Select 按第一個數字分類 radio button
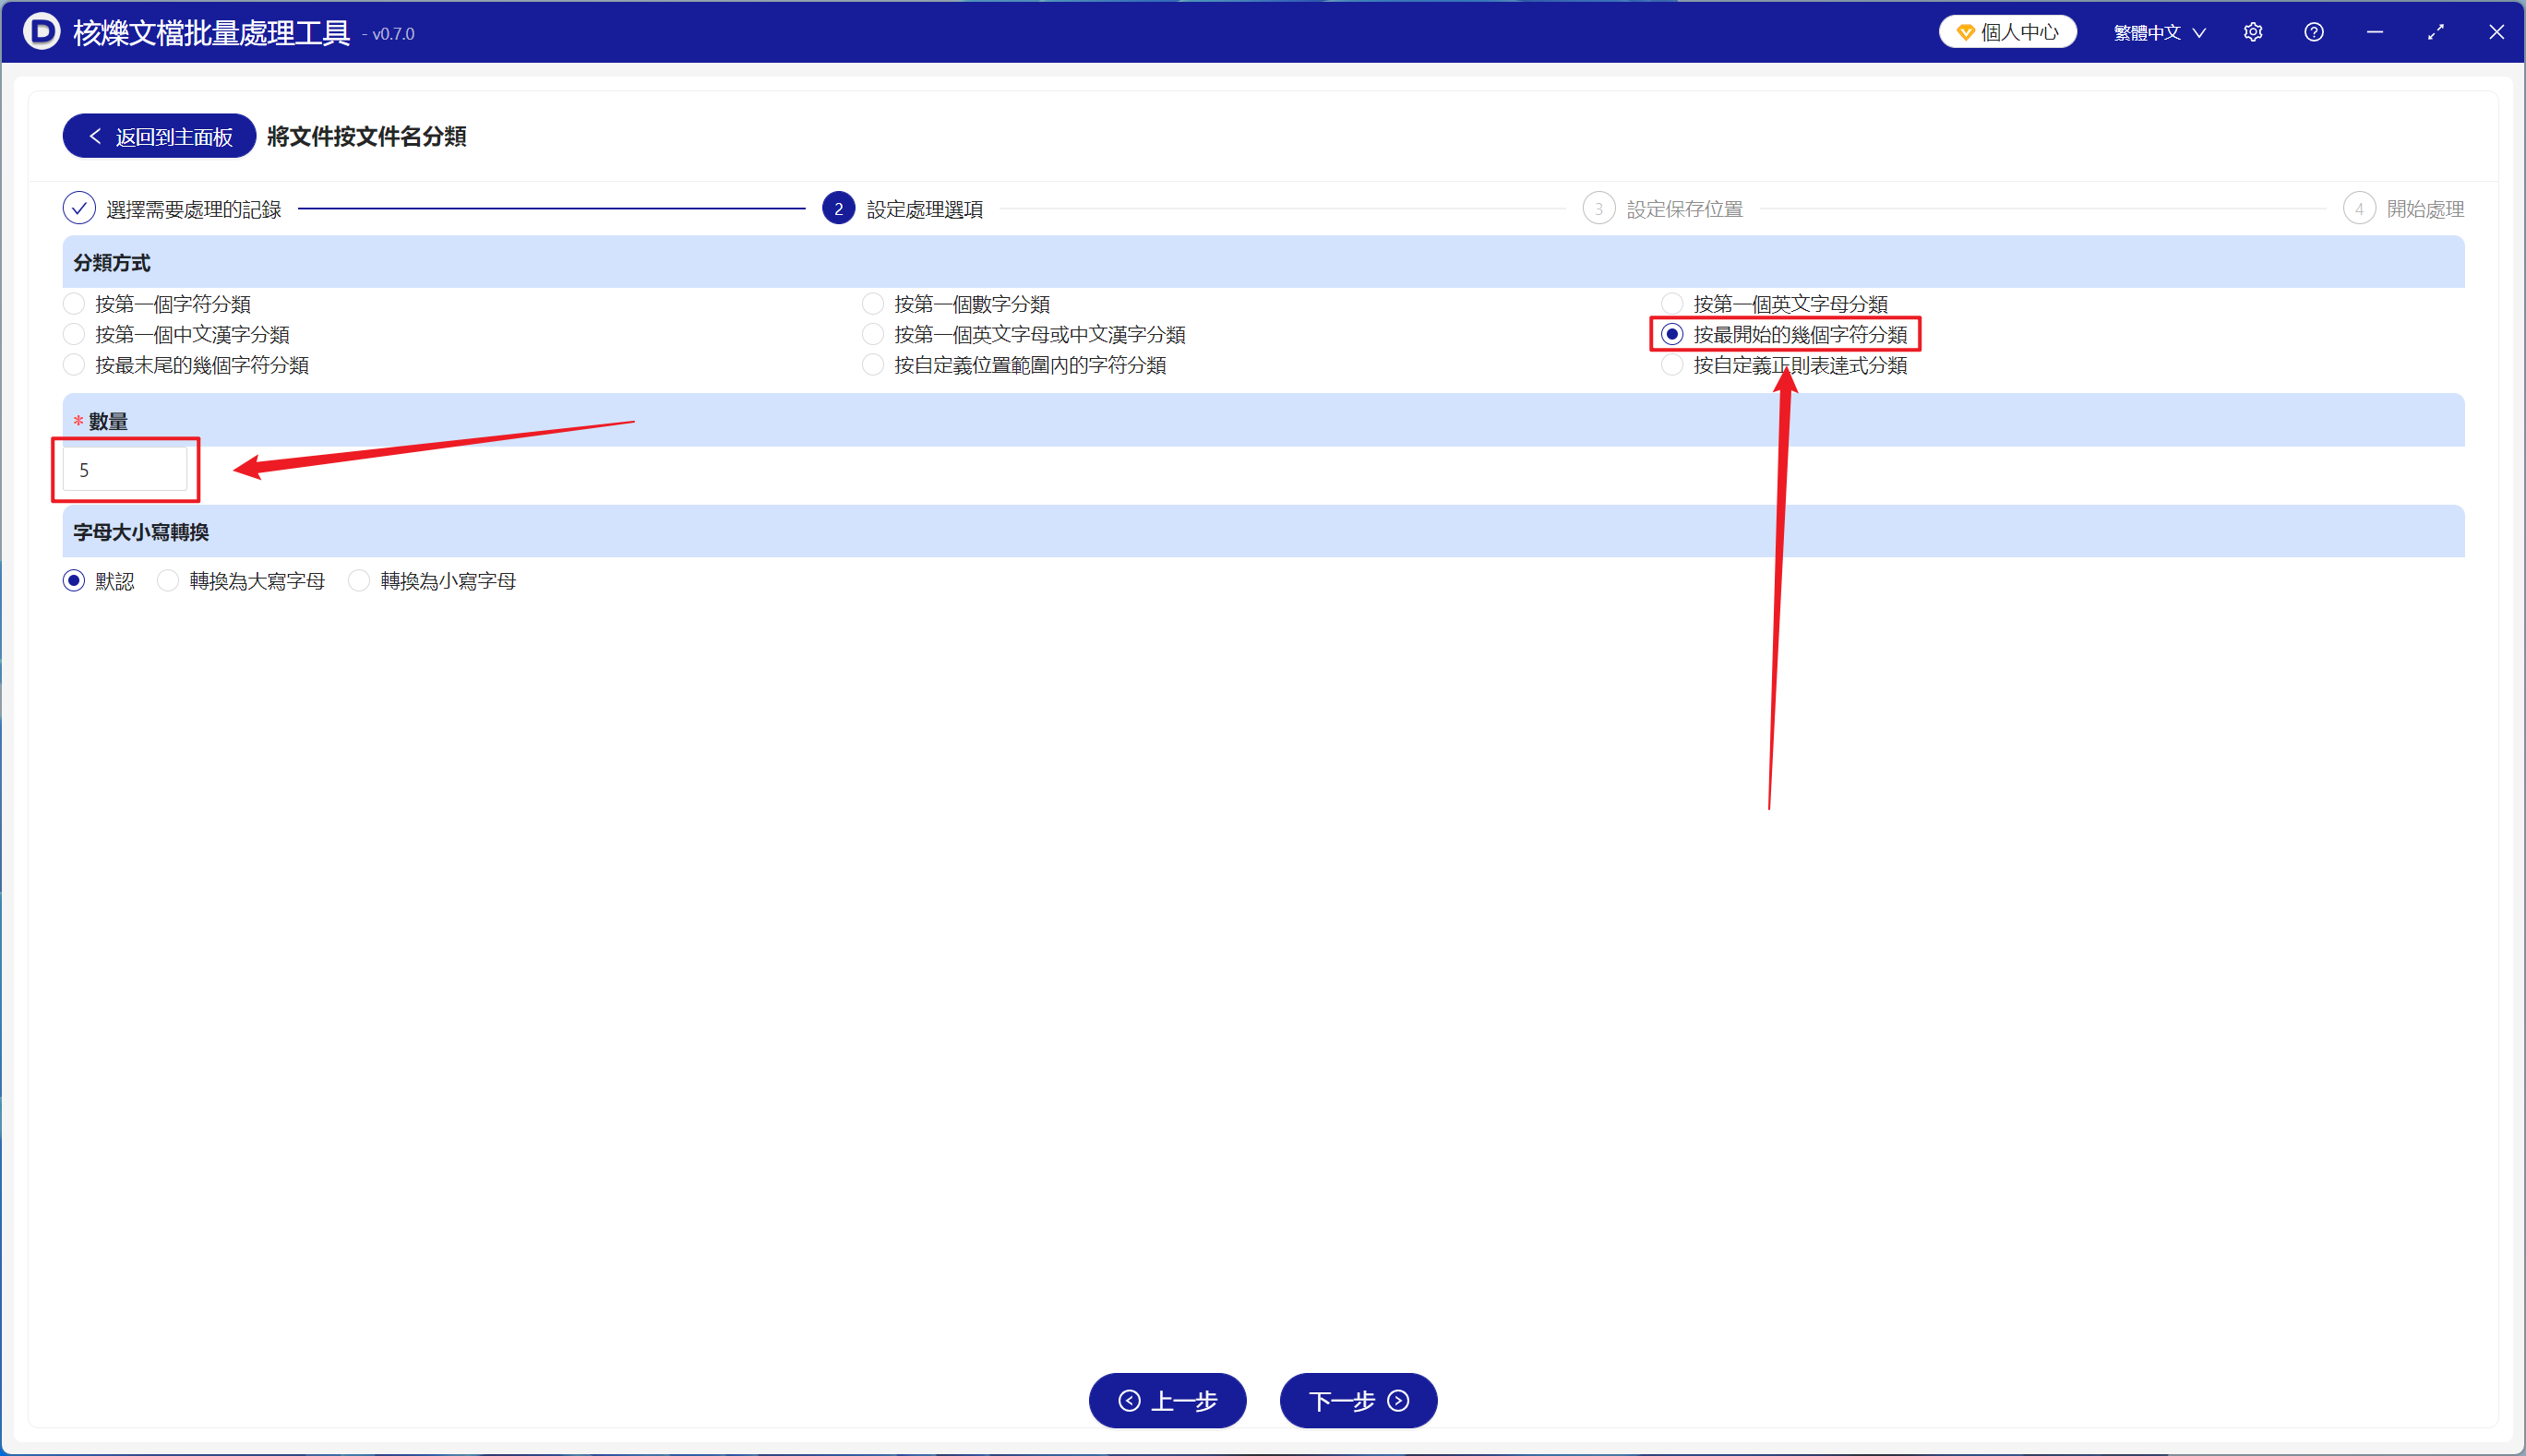2526x1456 pixels. tap(873, 303)
